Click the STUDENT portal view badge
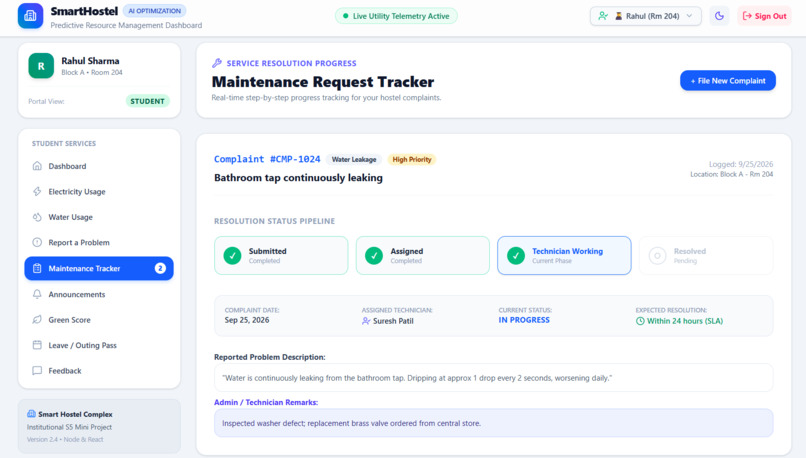 pyautogui.click(x=148, y=101)
